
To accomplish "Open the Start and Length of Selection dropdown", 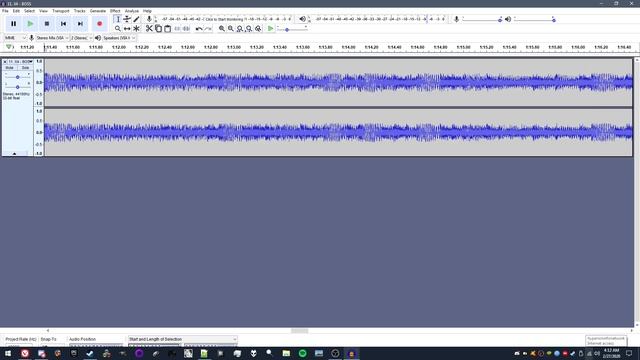I will coord(182,339).
